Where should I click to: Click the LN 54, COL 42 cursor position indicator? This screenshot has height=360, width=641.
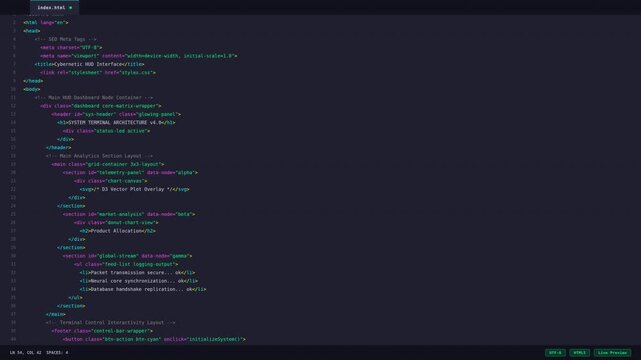(x=25, y=353)
